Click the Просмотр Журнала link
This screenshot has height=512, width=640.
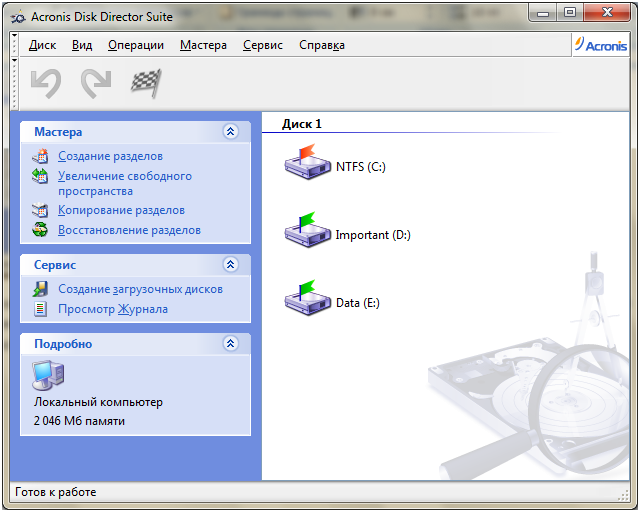[x=113, y=309]
